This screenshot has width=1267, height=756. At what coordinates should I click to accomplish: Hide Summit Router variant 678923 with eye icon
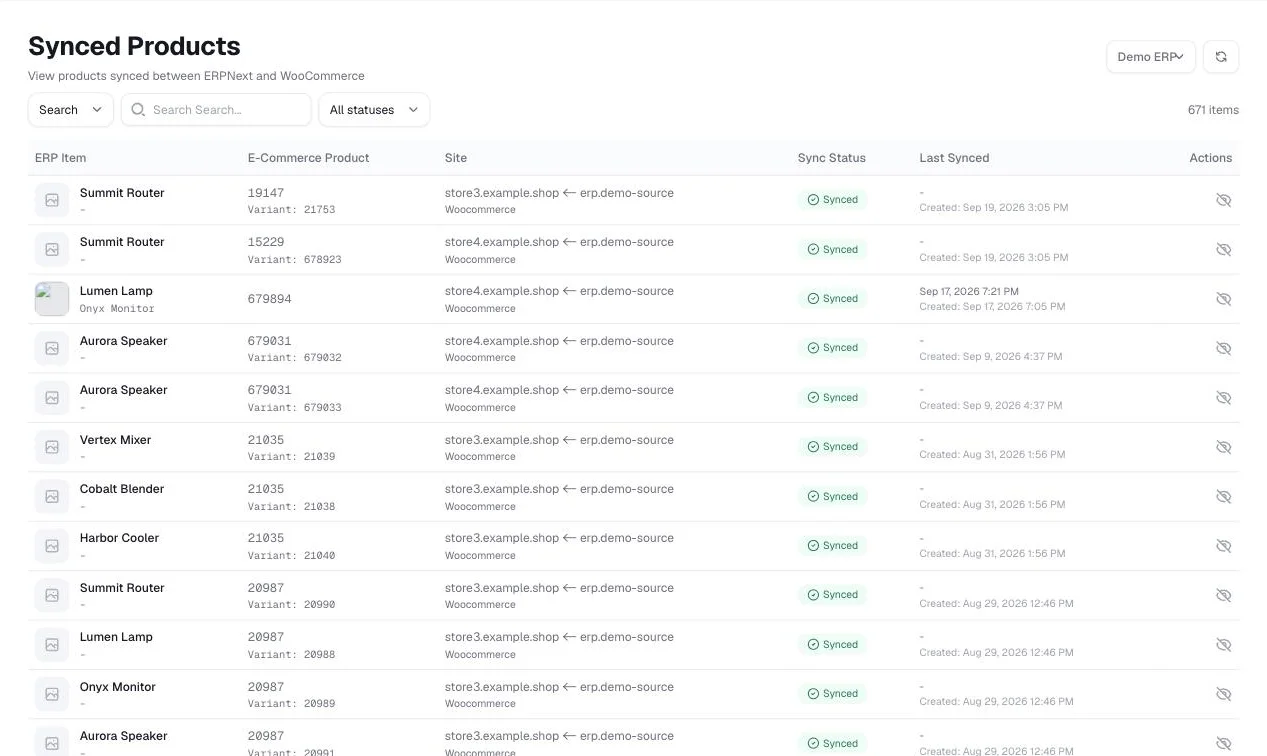[x=1223, y=249]
